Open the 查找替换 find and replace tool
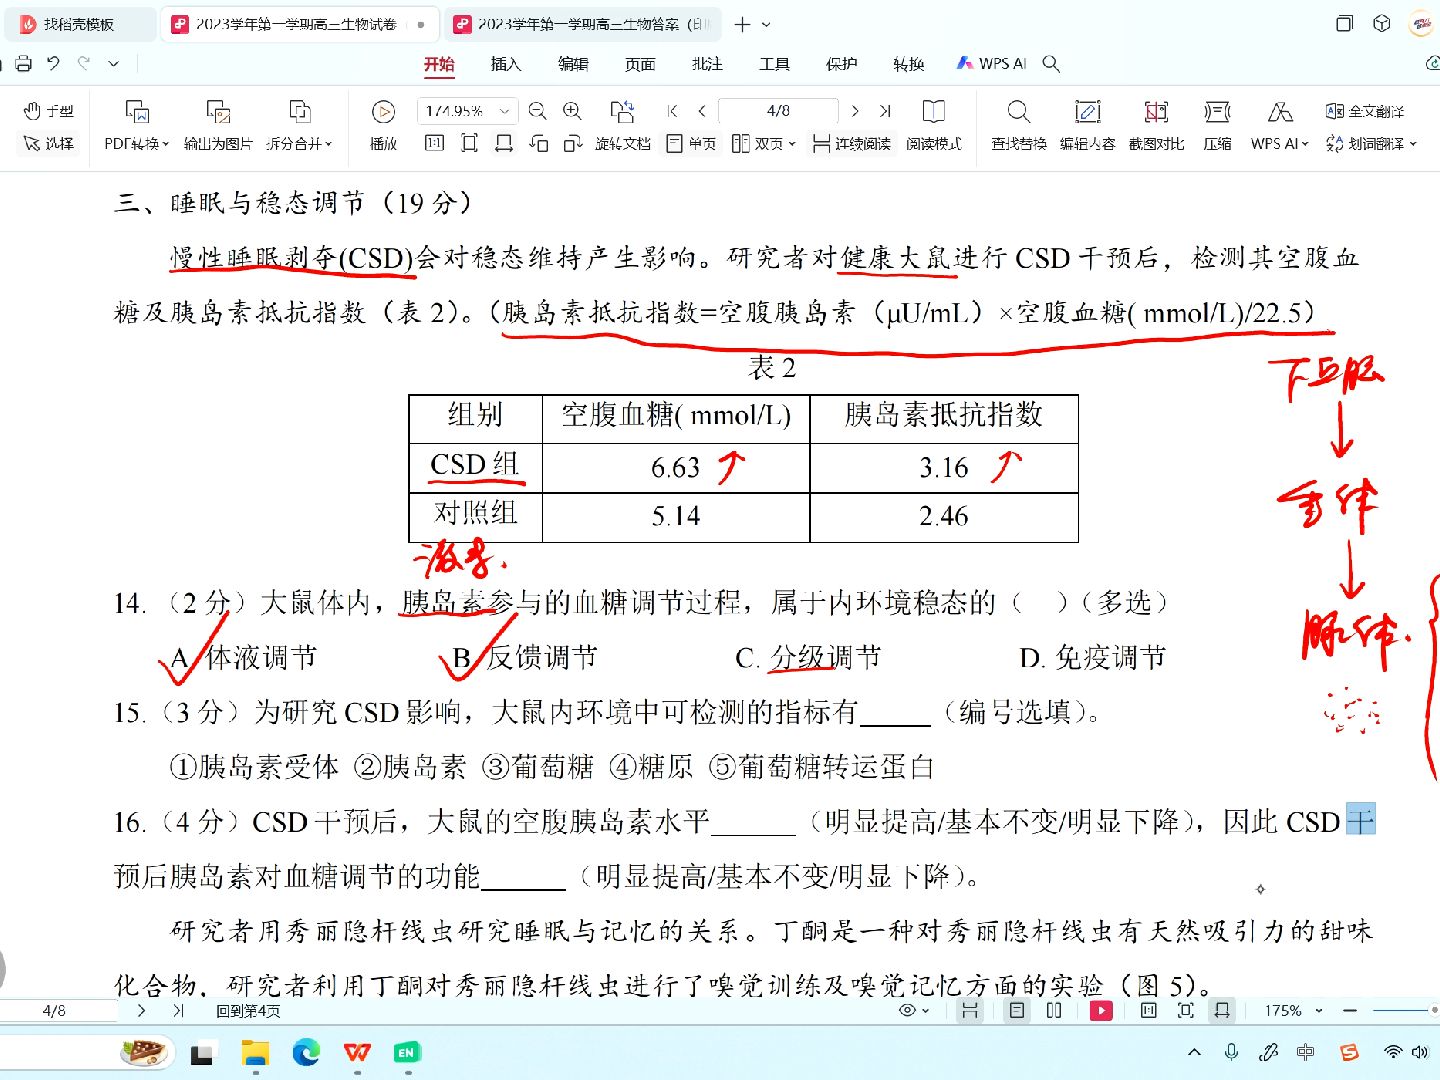 click(x=1018, y=126)
